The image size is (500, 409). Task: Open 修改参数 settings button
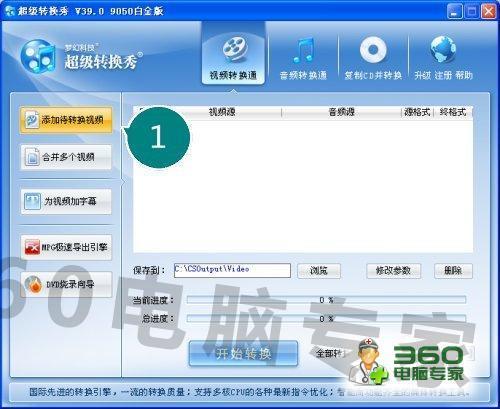[x=393, y=271]
